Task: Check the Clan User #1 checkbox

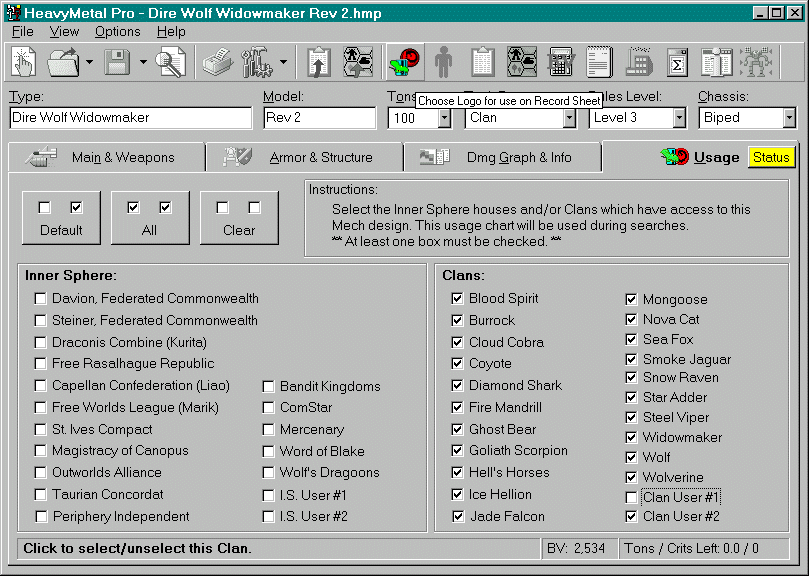Action: (631, 498)
